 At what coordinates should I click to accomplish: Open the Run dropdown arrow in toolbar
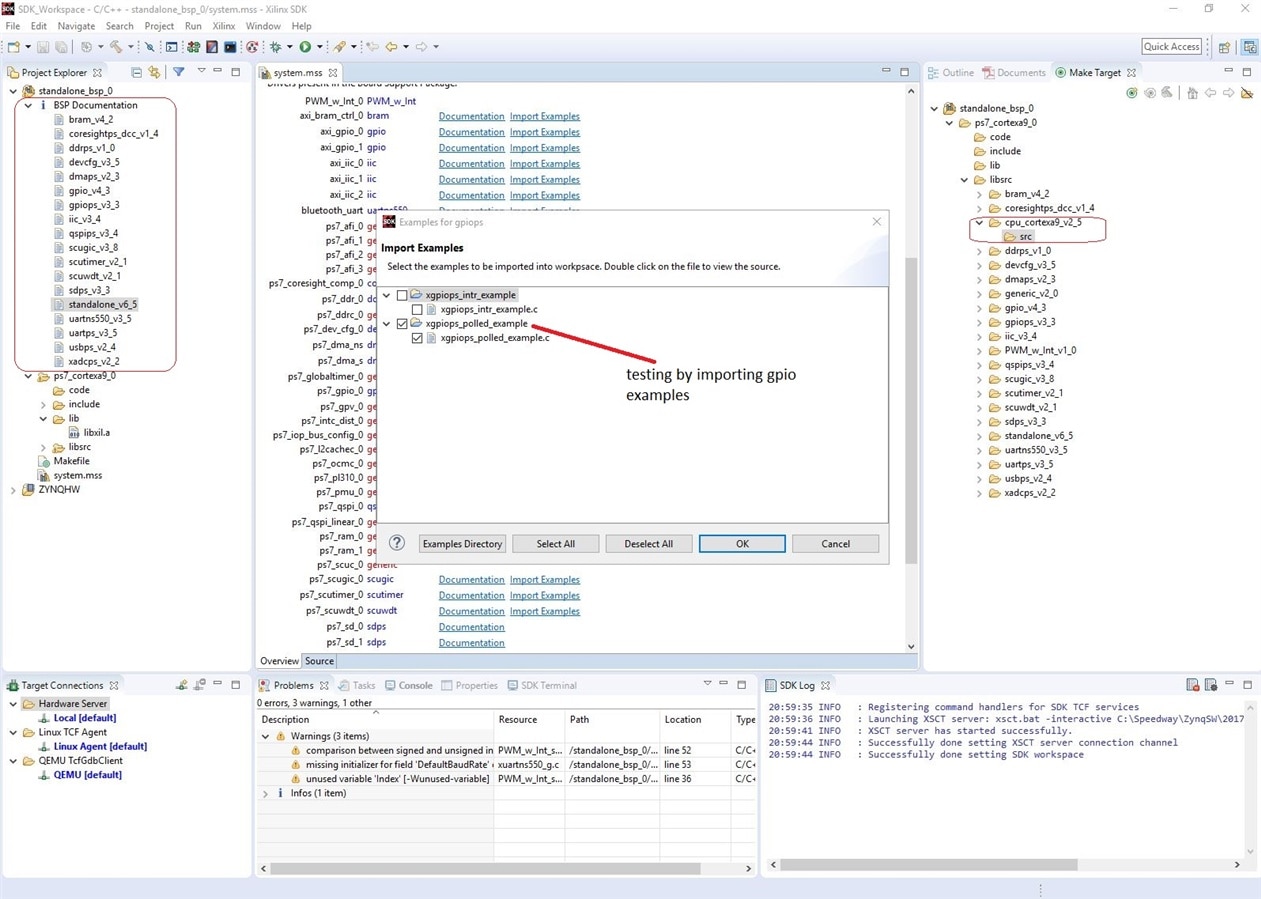[x=319, y=47]
